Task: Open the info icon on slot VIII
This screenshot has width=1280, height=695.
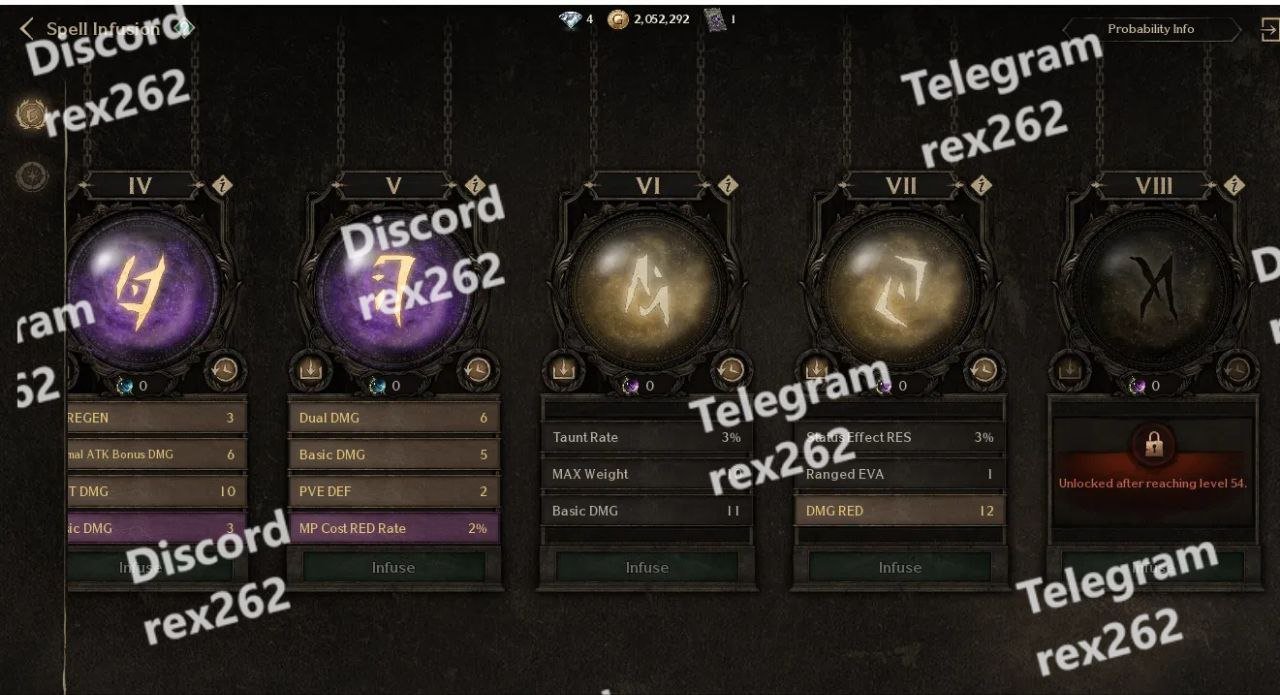Action: pyautogui.click(x=1234, y=186)
